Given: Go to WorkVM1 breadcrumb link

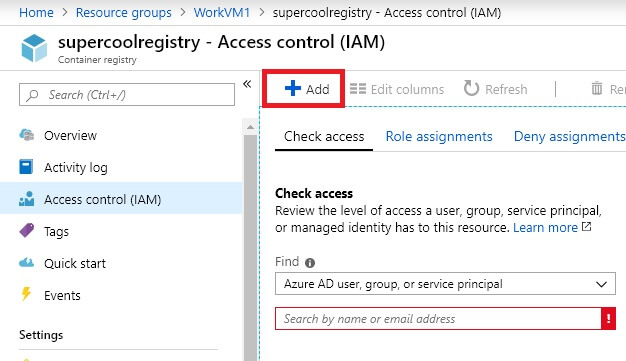Looking at the screenshot, I should tap(222, 12).
